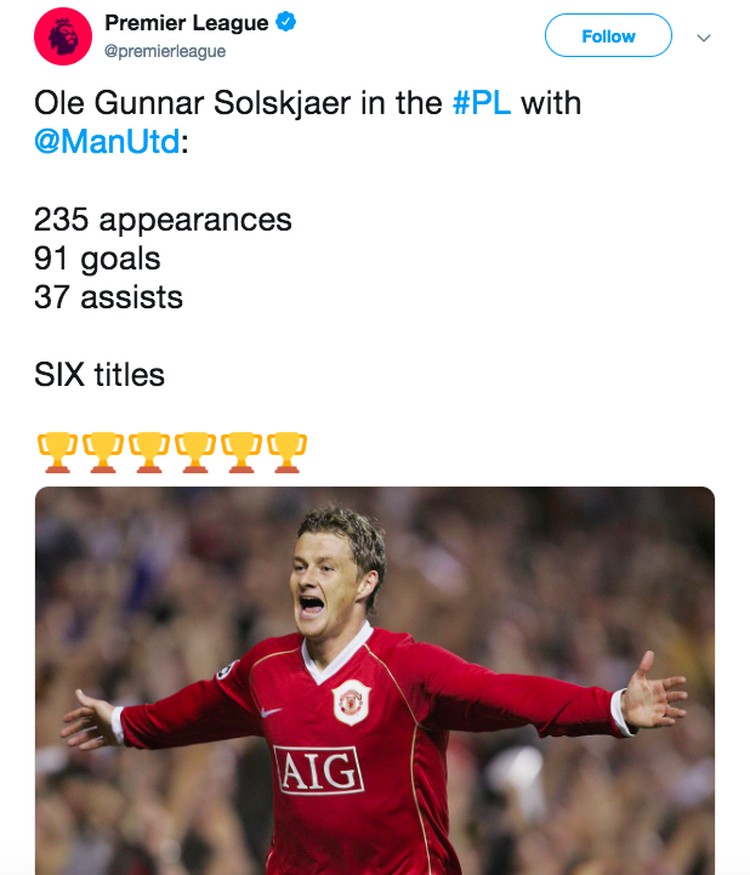Image resolution: width=750 pixels, height=875 pixels.
Task: Open the Premier League profile avatar
Action: 63,36
